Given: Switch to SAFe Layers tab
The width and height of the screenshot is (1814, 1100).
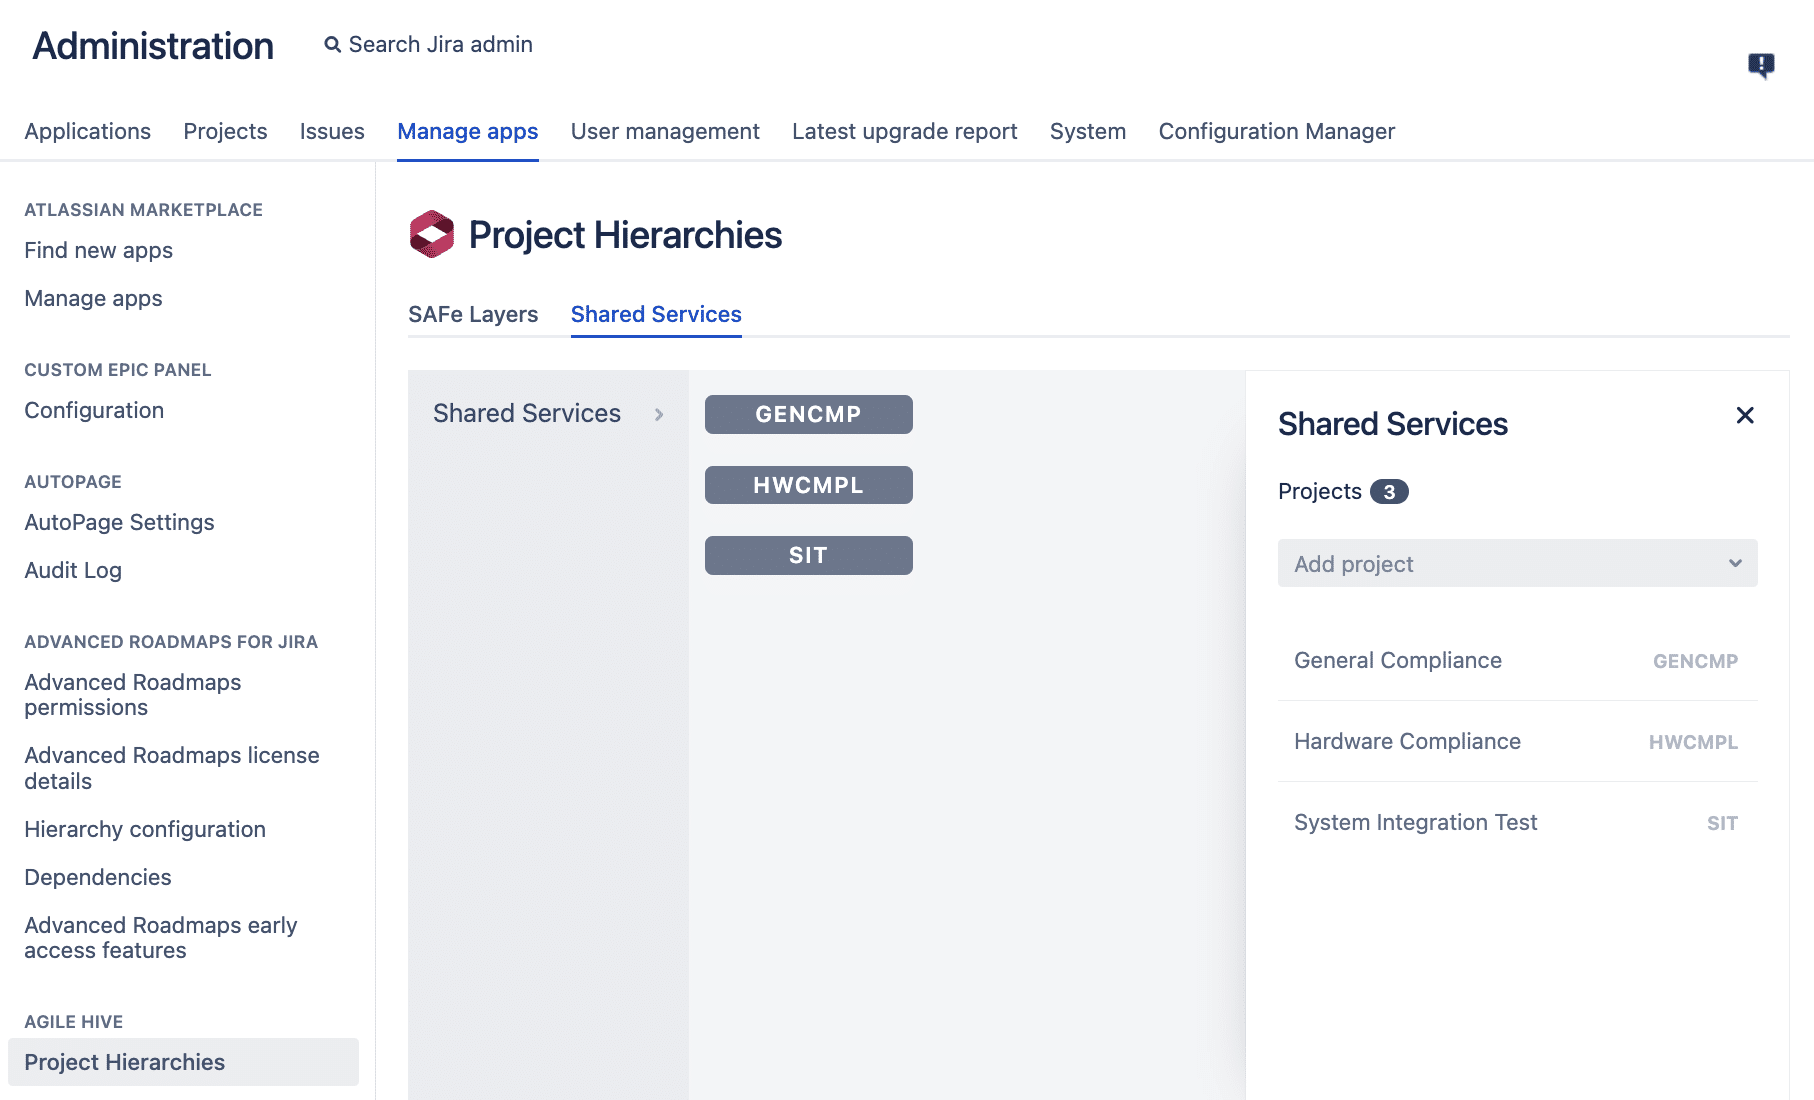Looking at the screenshot, I should pyautogui.click(x=473, y=314).
